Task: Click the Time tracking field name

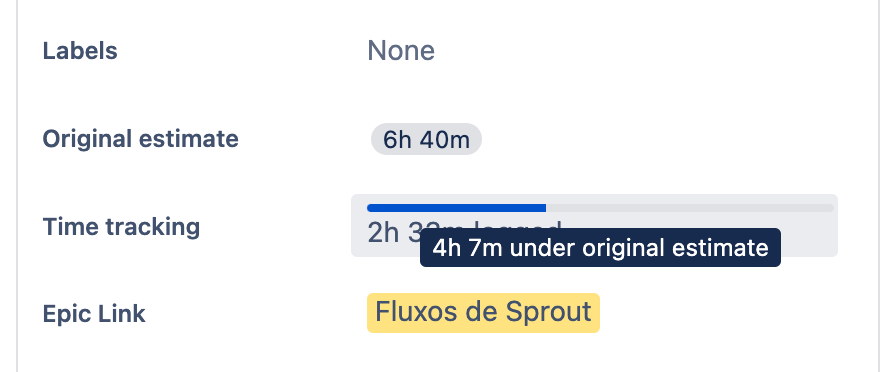Action: [121, 227]
